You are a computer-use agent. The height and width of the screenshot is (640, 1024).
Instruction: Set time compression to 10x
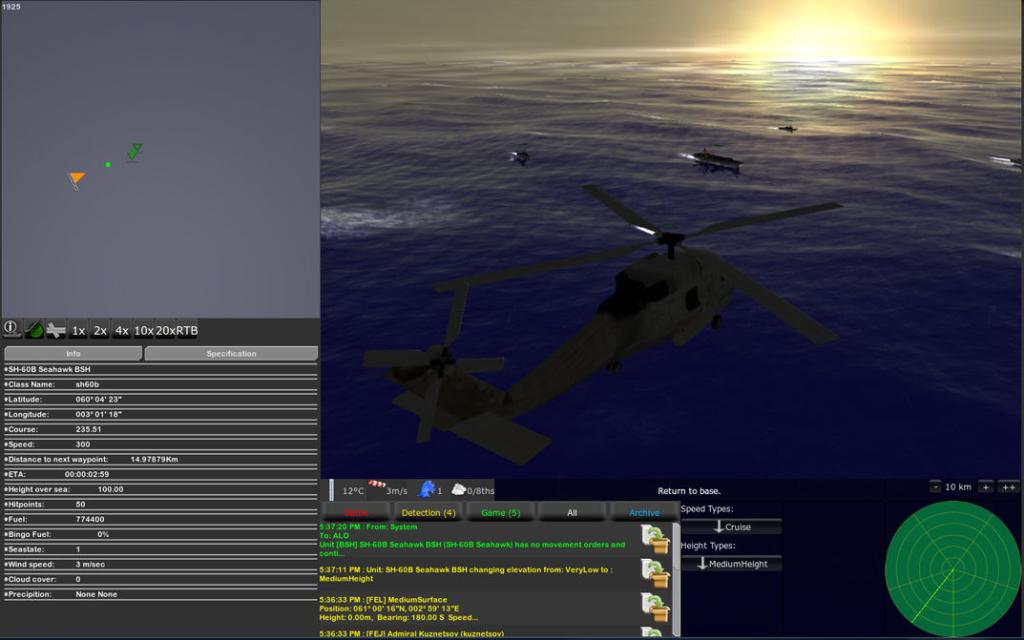point(144,330)
